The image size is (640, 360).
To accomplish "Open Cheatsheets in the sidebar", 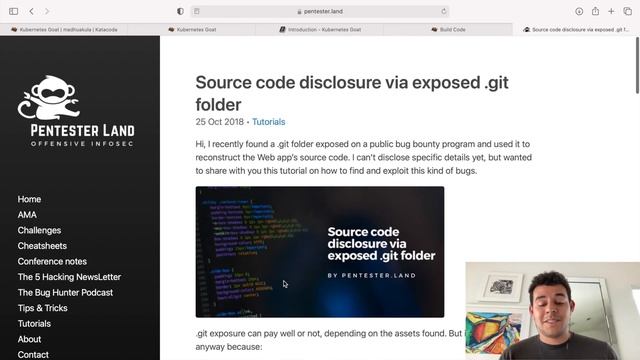I will click(42, 246).
